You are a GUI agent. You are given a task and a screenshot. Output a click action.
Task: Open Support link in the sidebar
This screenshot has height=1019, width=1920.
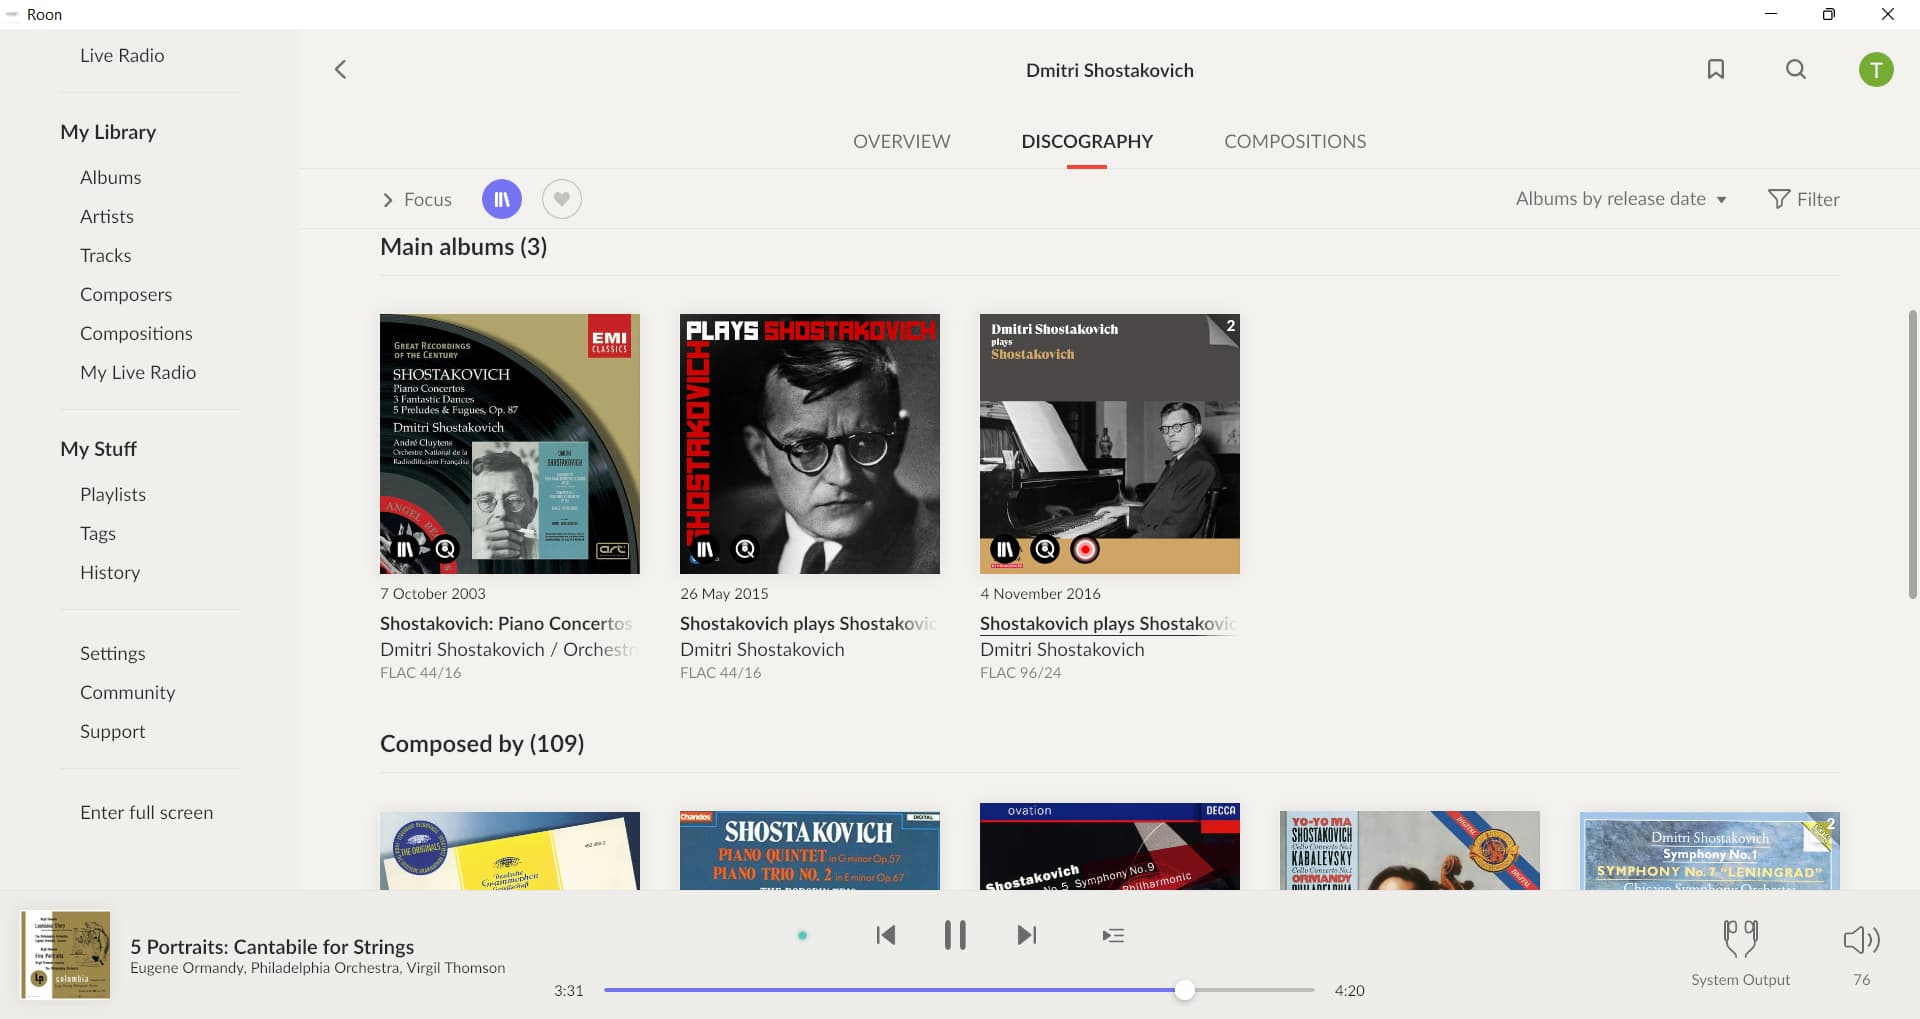(113, 731)
